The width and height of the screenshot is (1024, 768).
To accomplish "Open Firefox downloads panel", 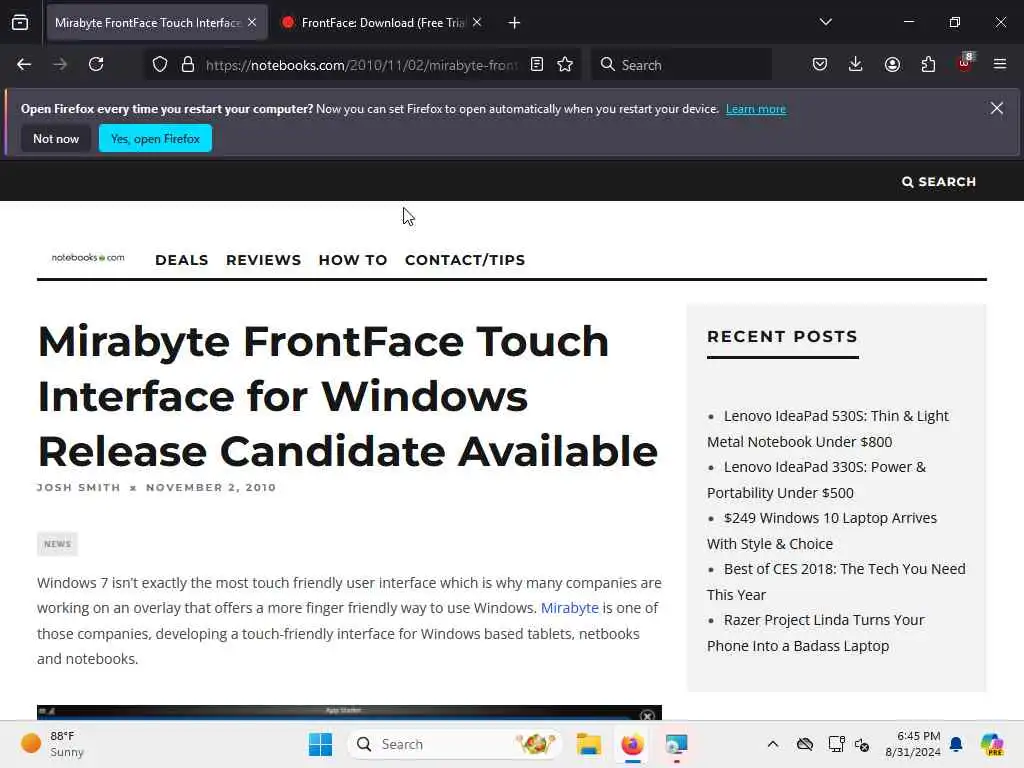I will tap(856, 64).
